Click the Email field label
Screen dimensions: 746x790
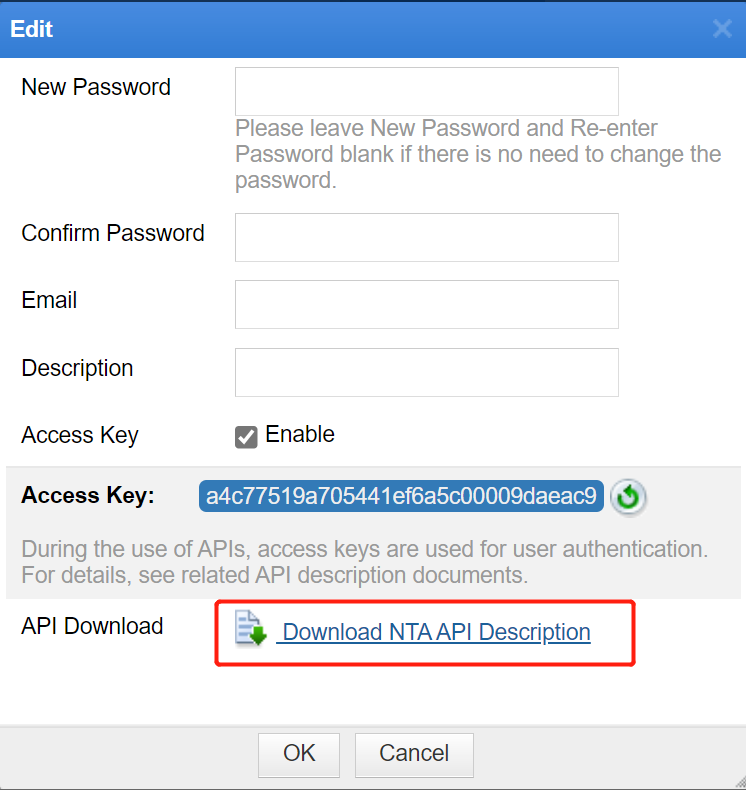(x=49, y=300)
